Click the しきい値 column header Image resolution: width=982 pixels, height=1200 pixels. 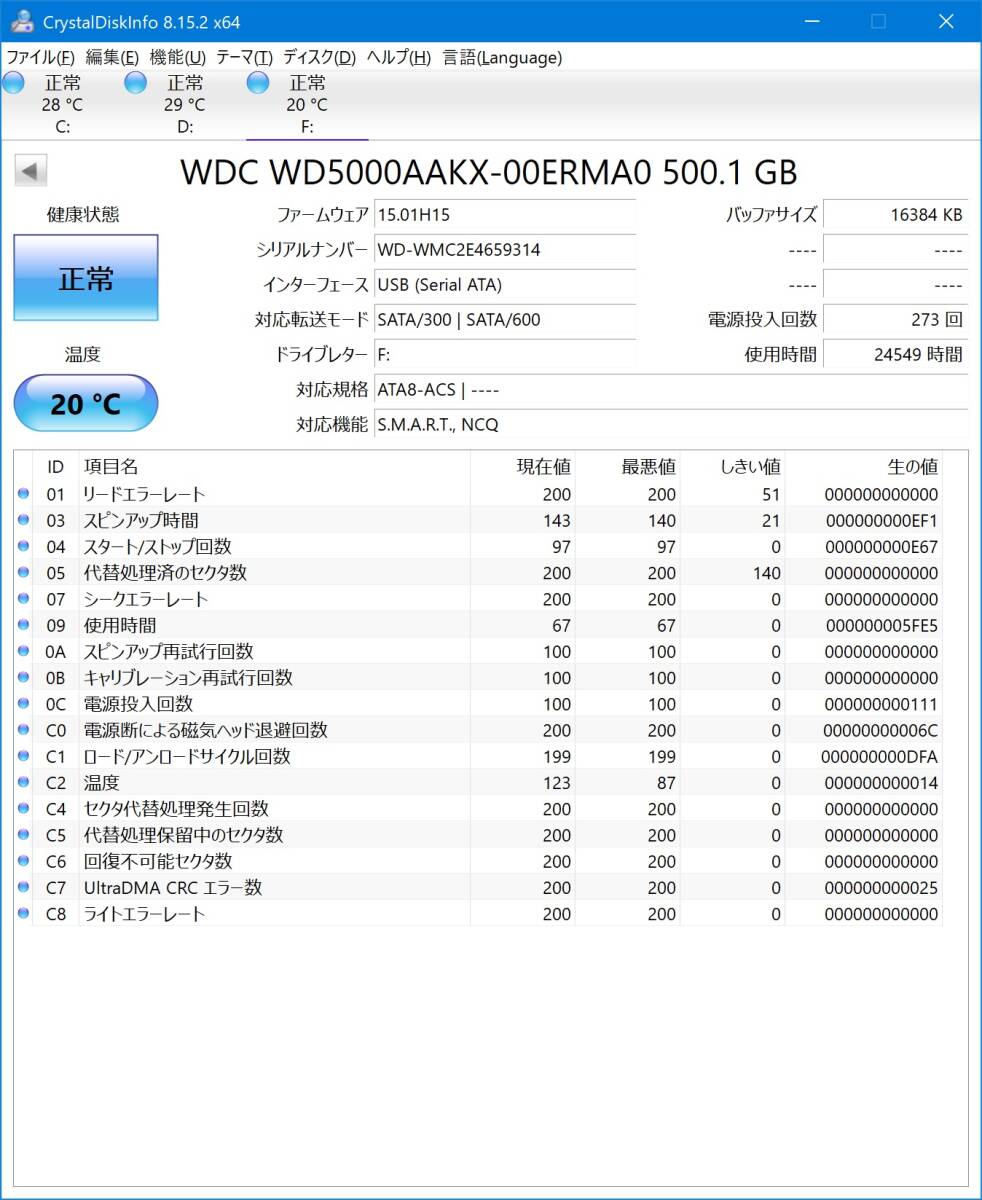pos(733,466)
